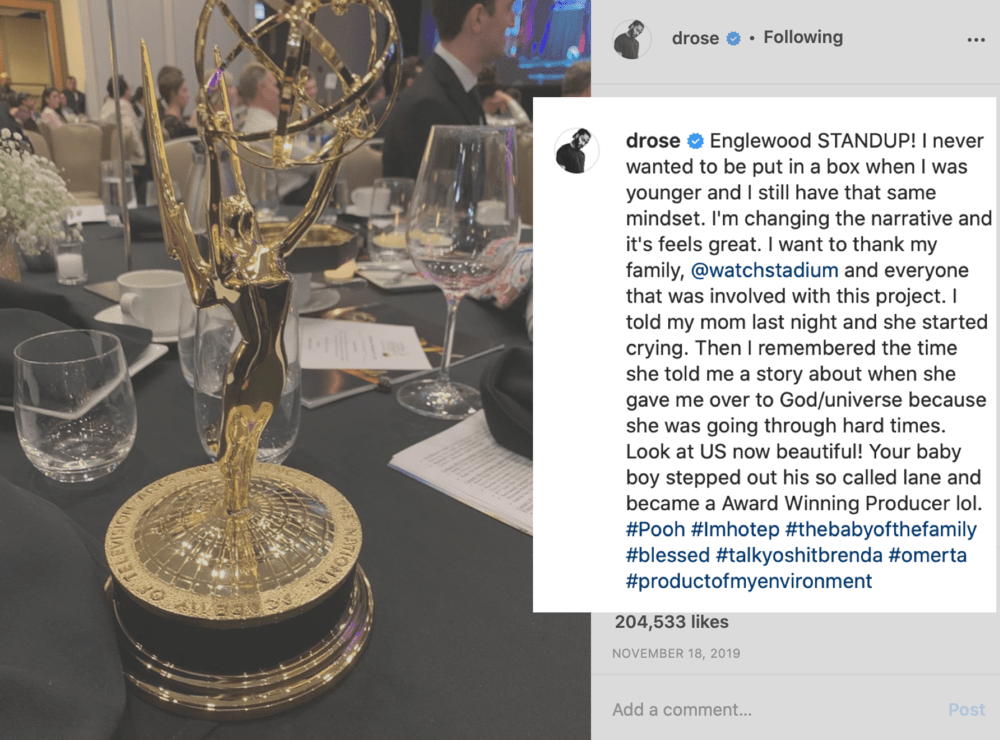Open the bold drose username in caption
The image size is (1000, 740).
point(653,140)
